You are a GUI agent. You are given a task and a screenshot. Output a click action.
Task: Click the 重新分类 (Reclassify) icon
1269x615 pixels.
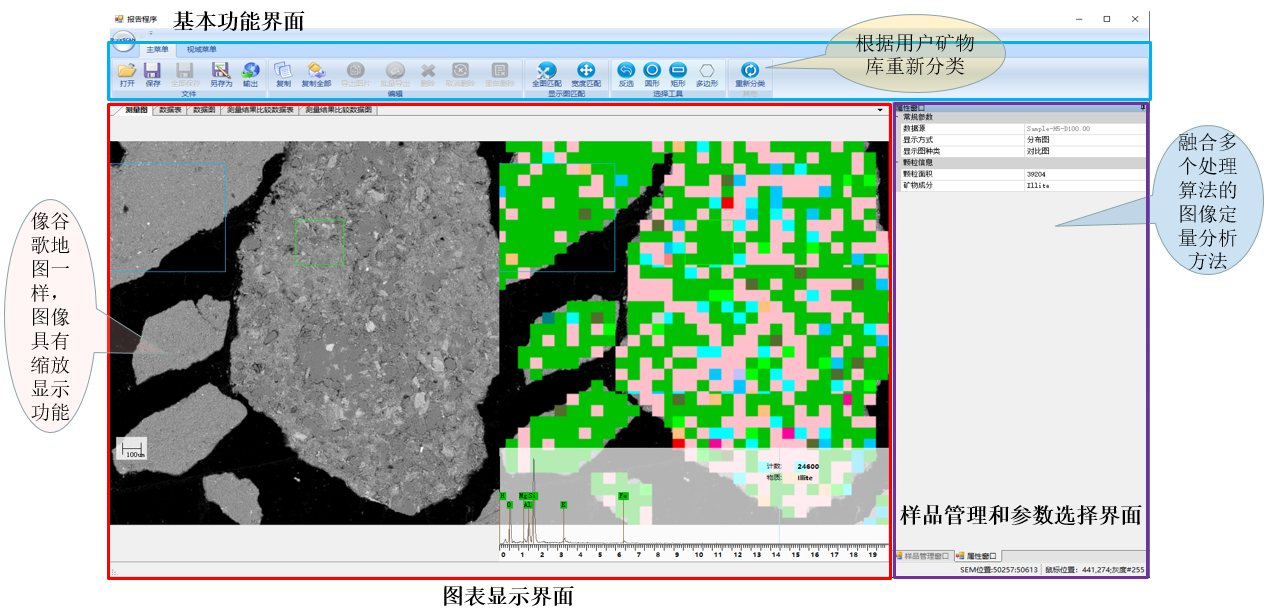pyautogui.click(x=749, y=71)
